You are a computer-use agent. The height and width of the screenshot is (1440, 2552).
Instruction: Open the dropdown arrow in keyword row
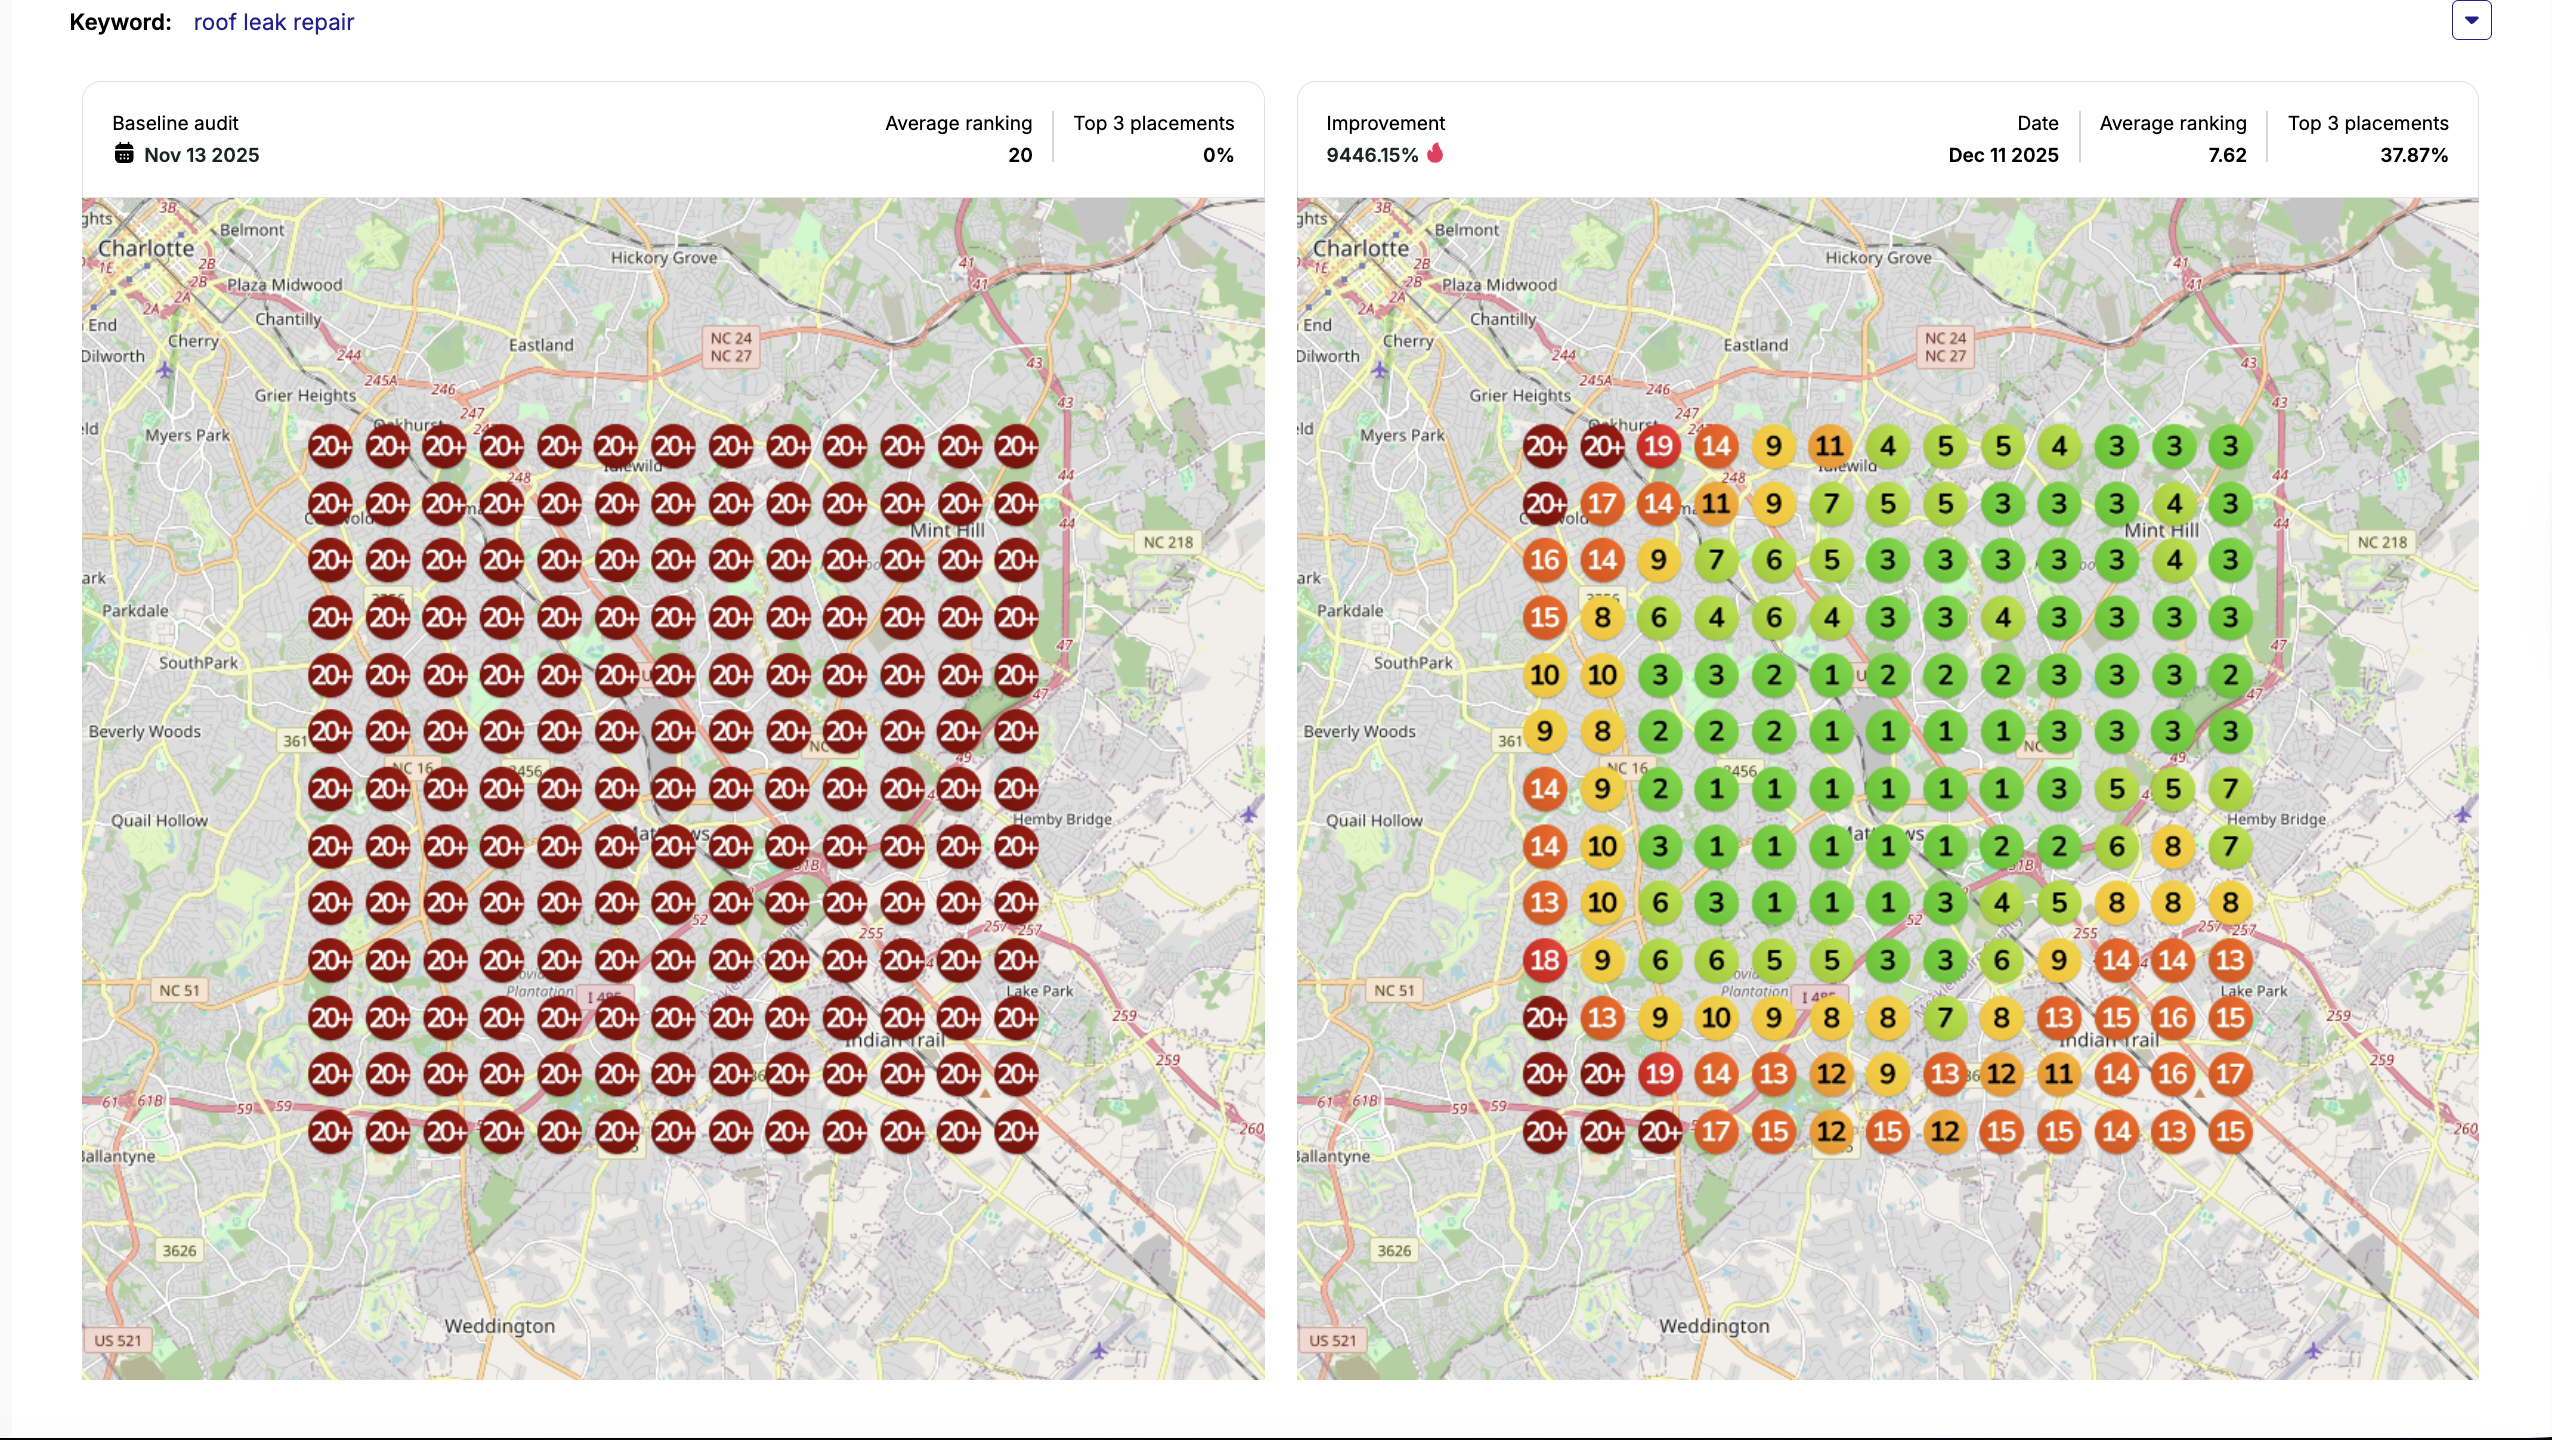[x=2471, y=20]
